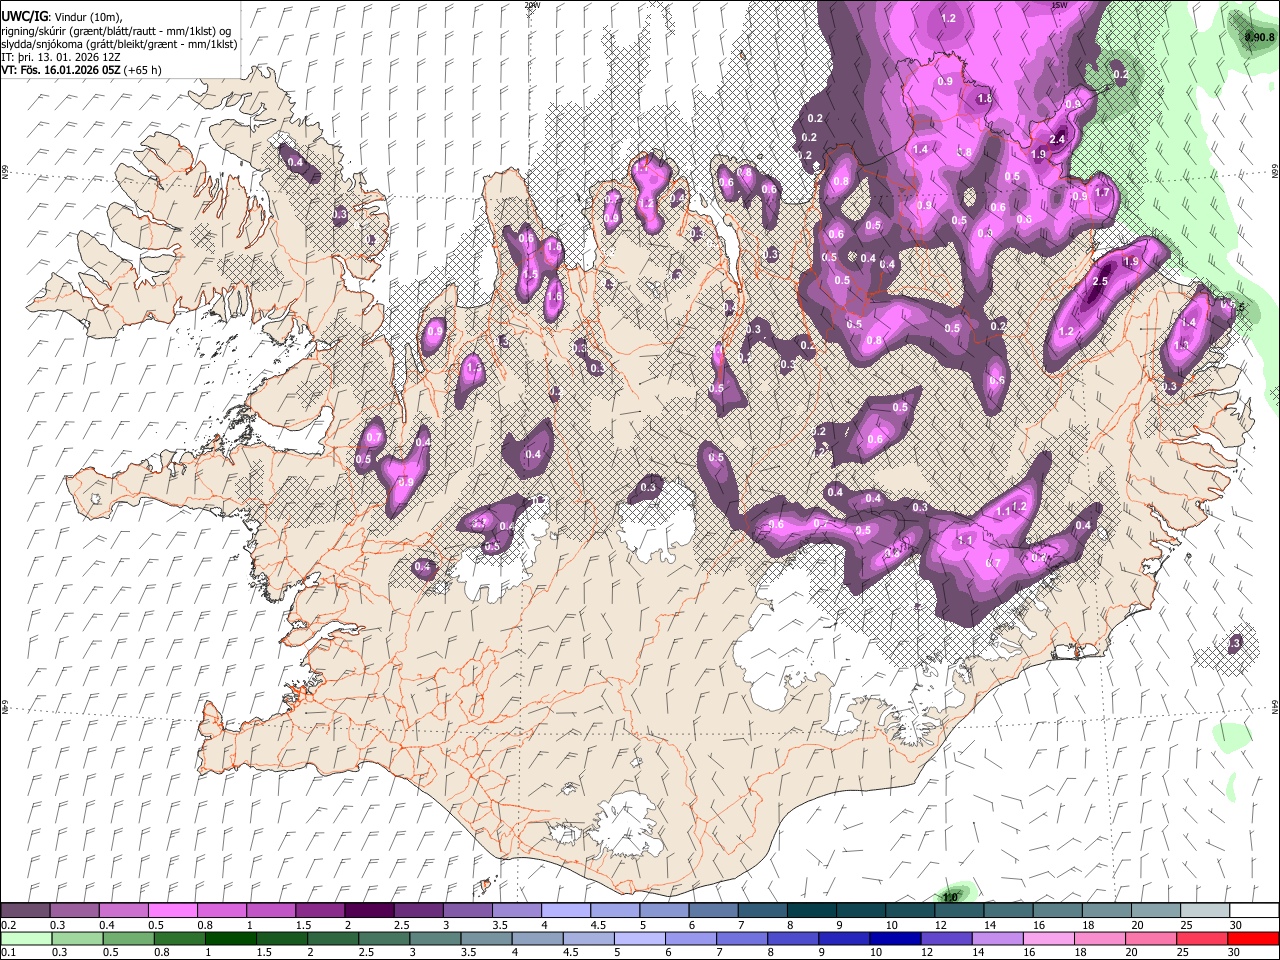The width and height of the screenshot is (1280, 960).
Task: Click the 2.5 snowfall value on the map
Action: 1100,282
